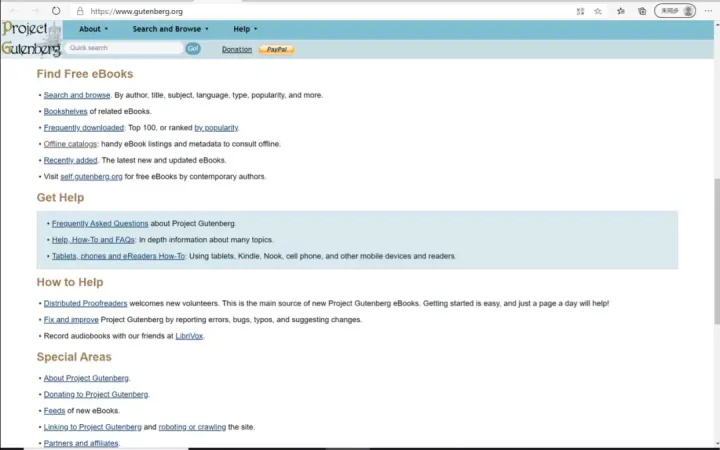This screenshot has height=450, width=720.
Task: Visit the self.gutenberg.org link
Action: [91, 176]
